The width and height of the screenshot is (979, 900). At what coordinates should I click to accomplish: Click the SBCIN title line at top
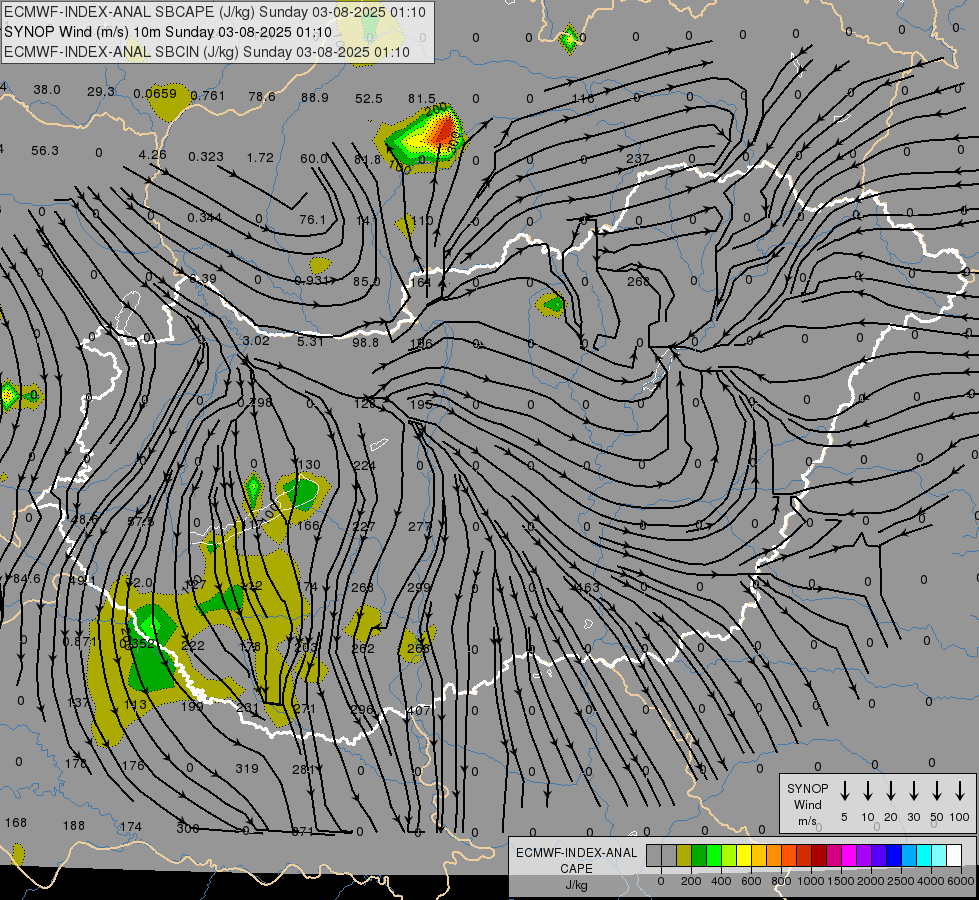207,52
